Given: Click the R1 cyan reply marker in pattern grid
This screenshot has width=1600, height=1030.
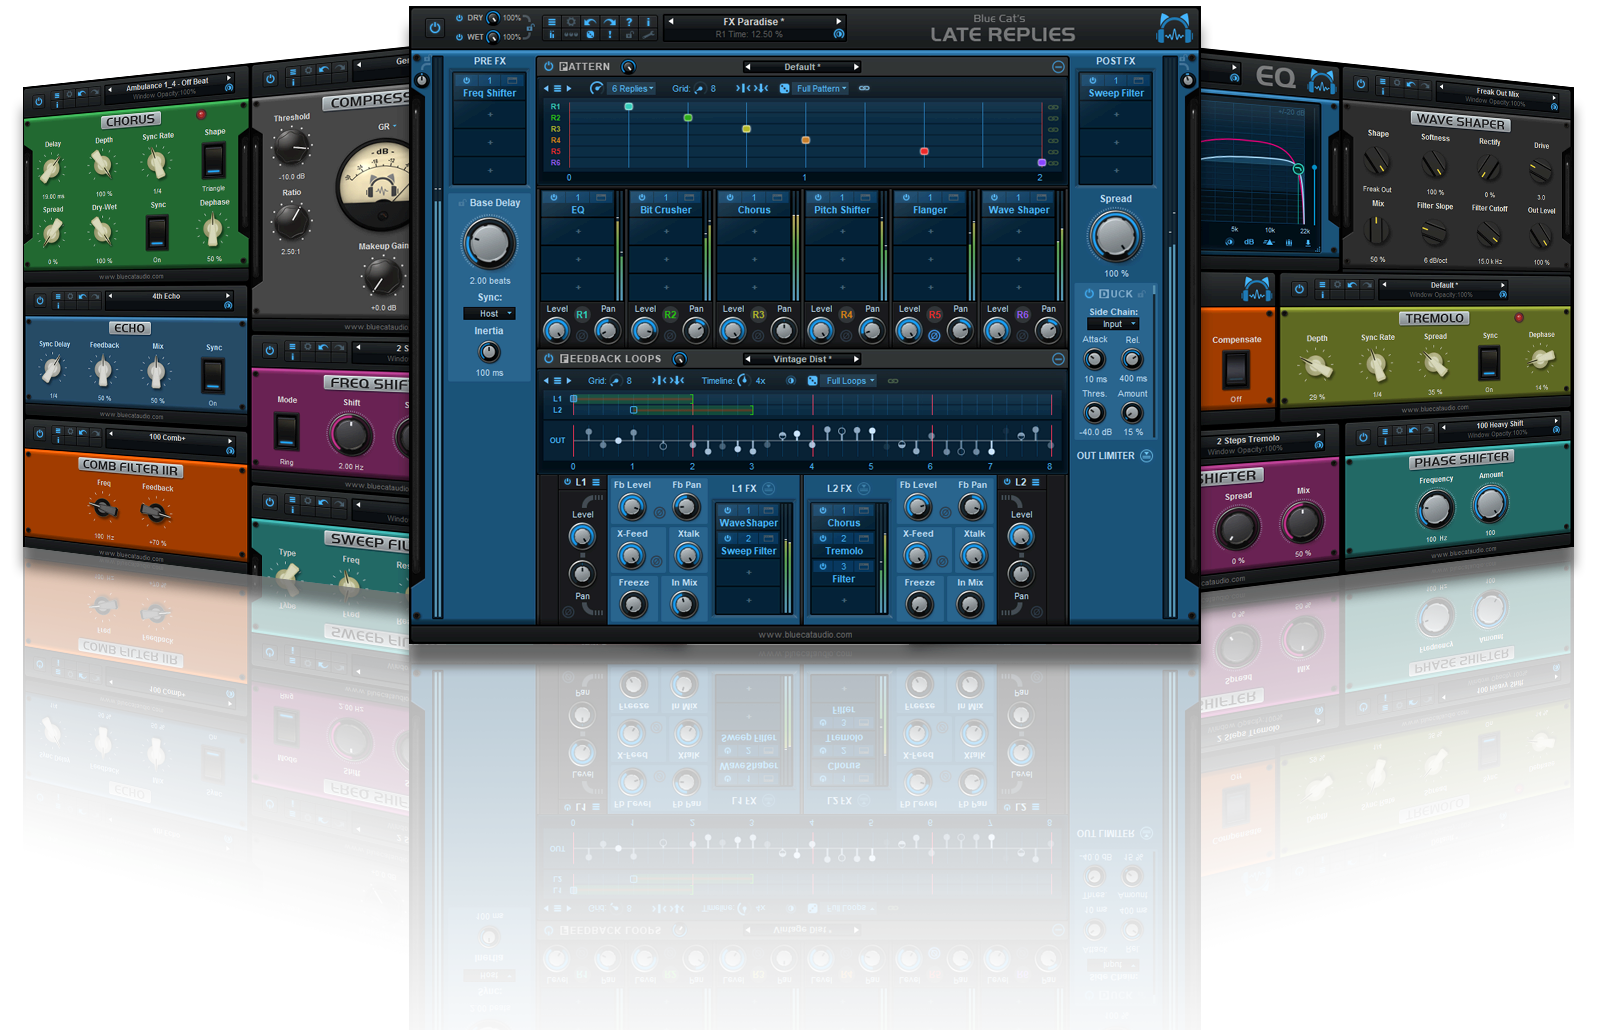Looking at the screenshot, I should [x=628, y=106].
